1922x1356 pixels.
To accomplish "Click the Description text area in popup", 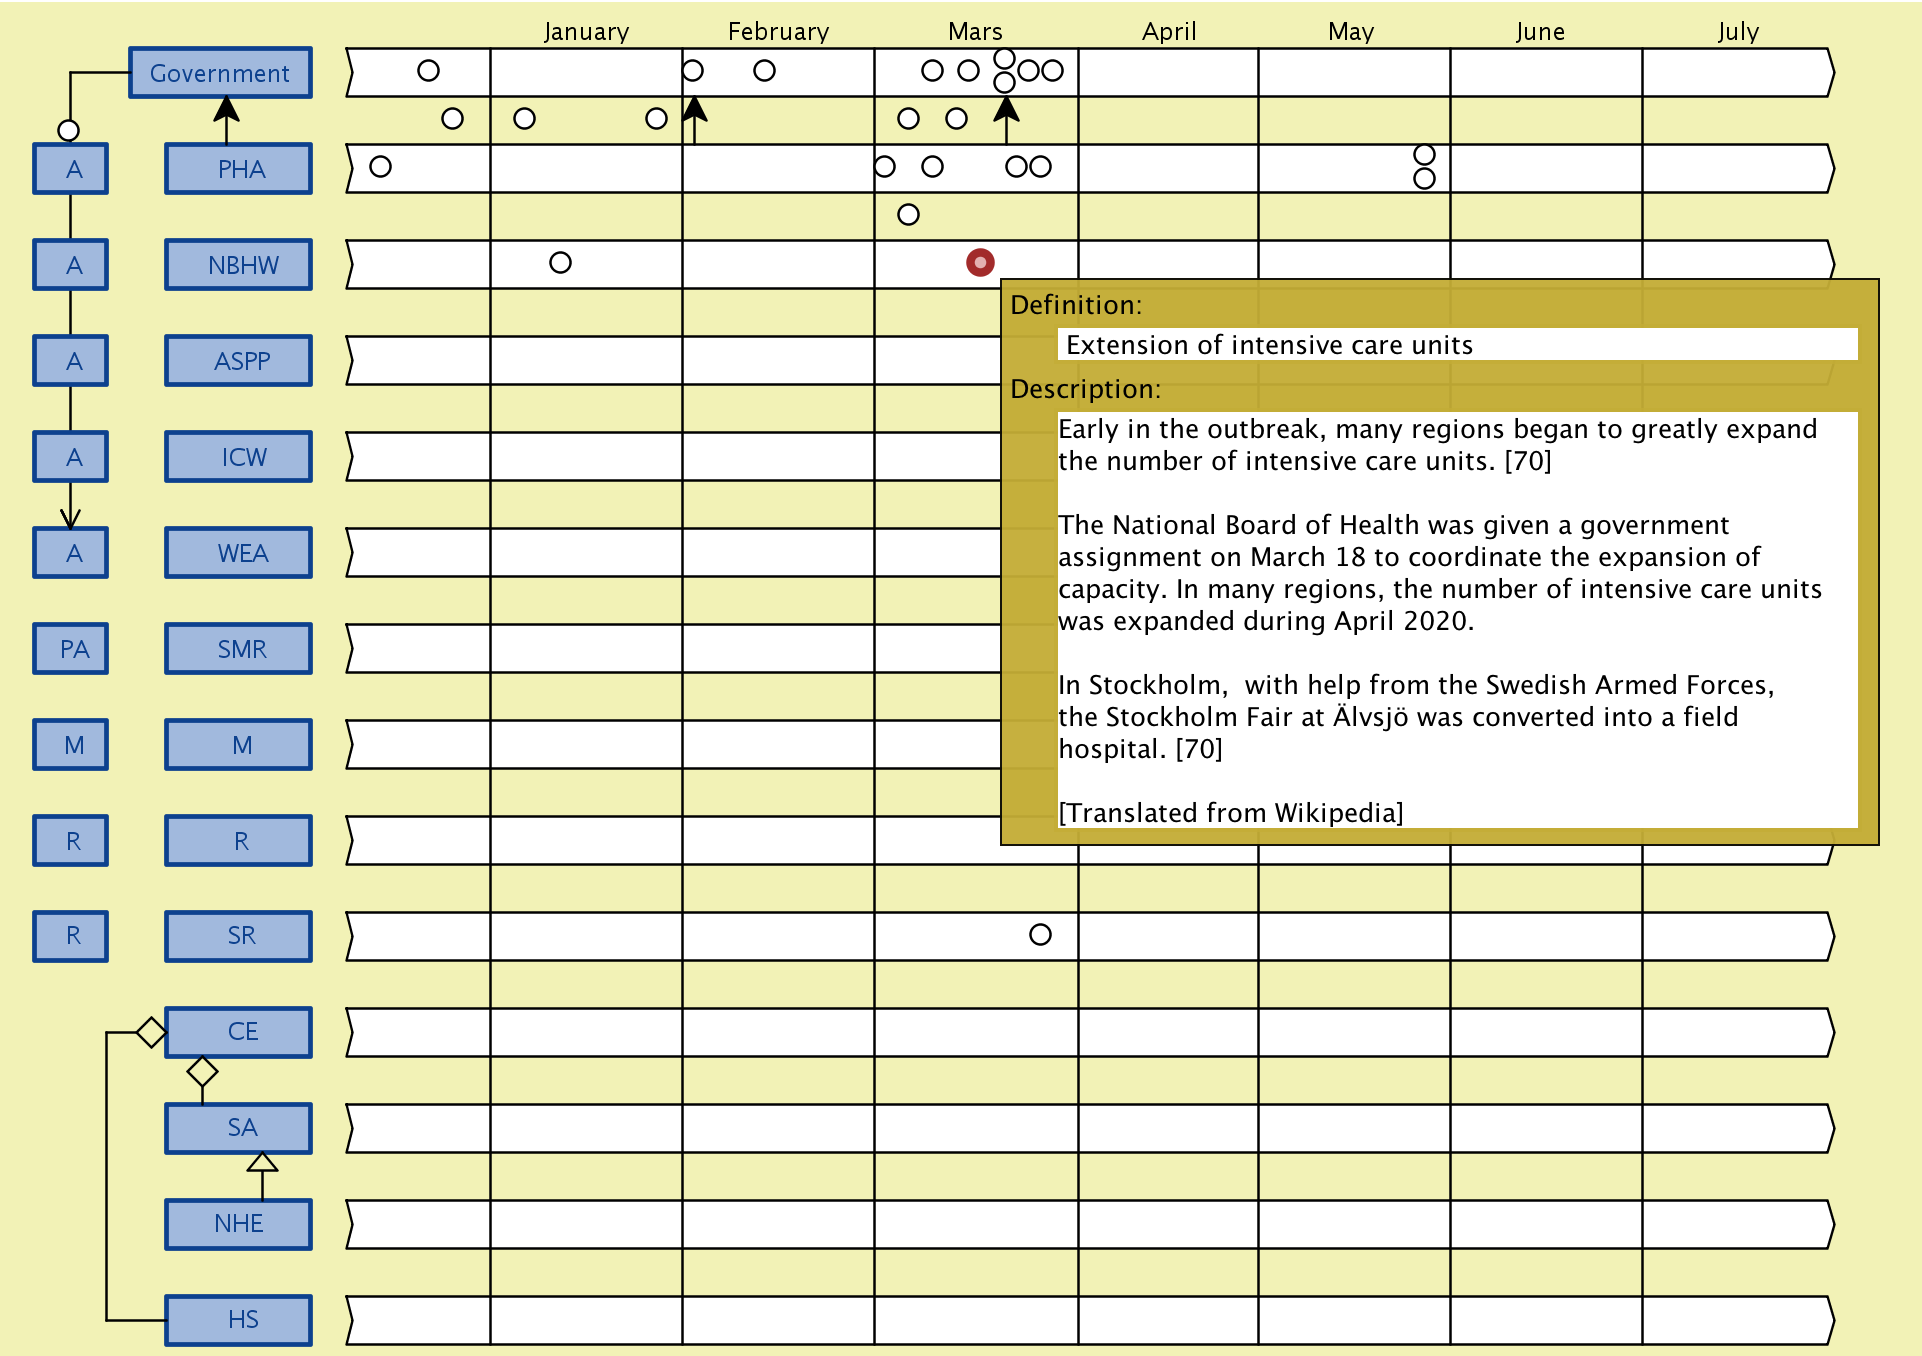I will pos(1456,620).
